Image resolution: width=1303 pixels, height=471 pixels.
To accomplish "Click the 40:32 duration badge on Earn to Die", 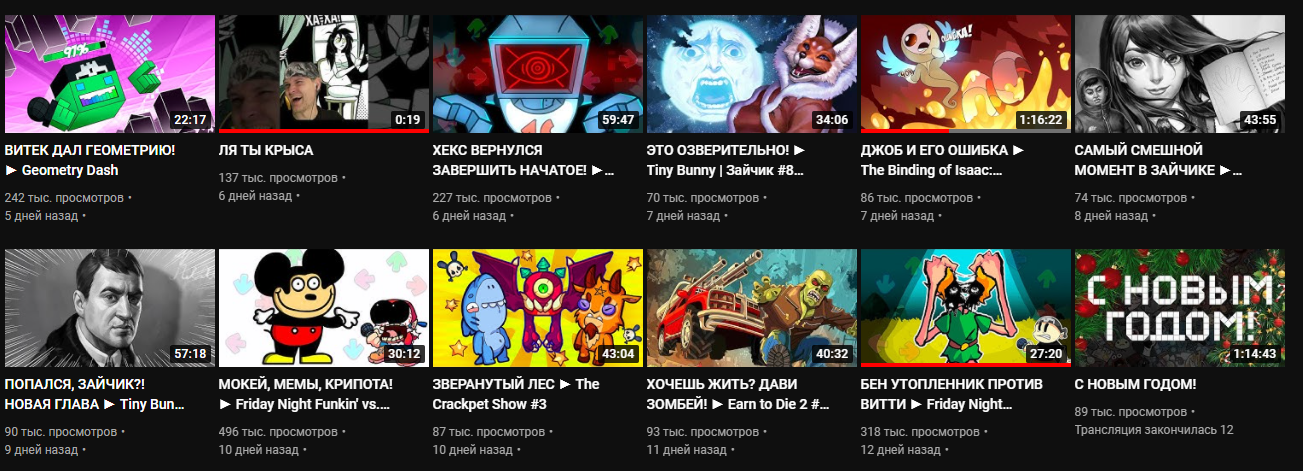I will coord(832,353).
